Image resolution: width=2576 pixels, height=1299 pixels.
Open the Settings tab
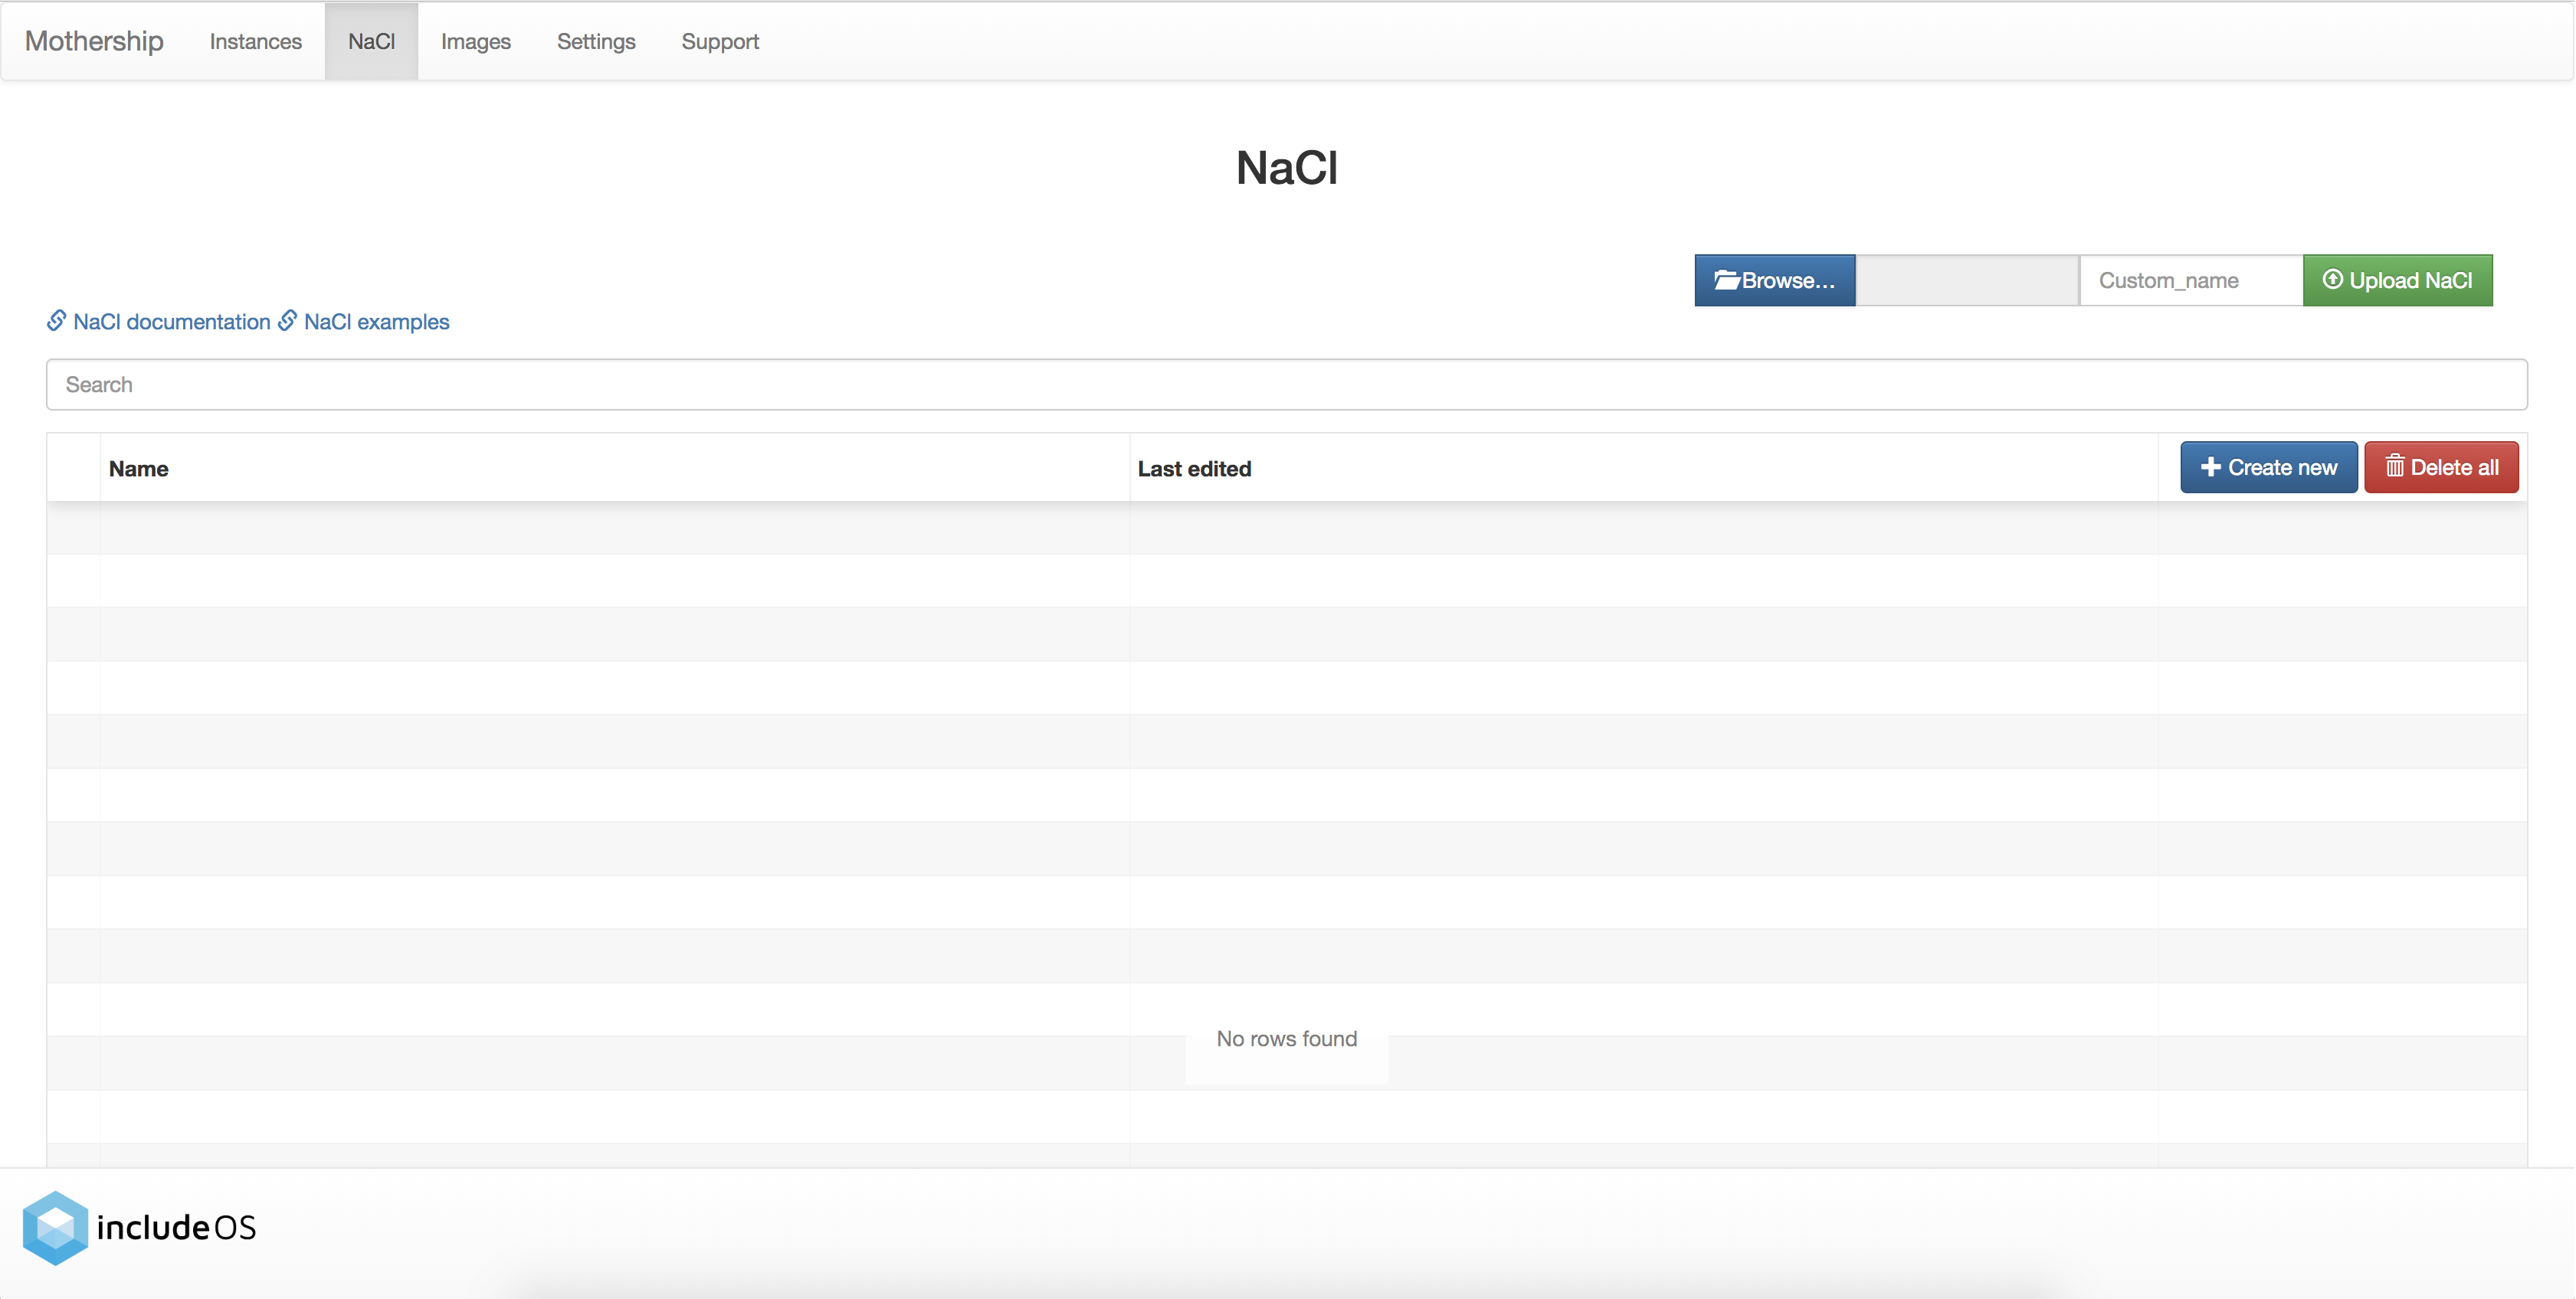click(x=596, y=41)
